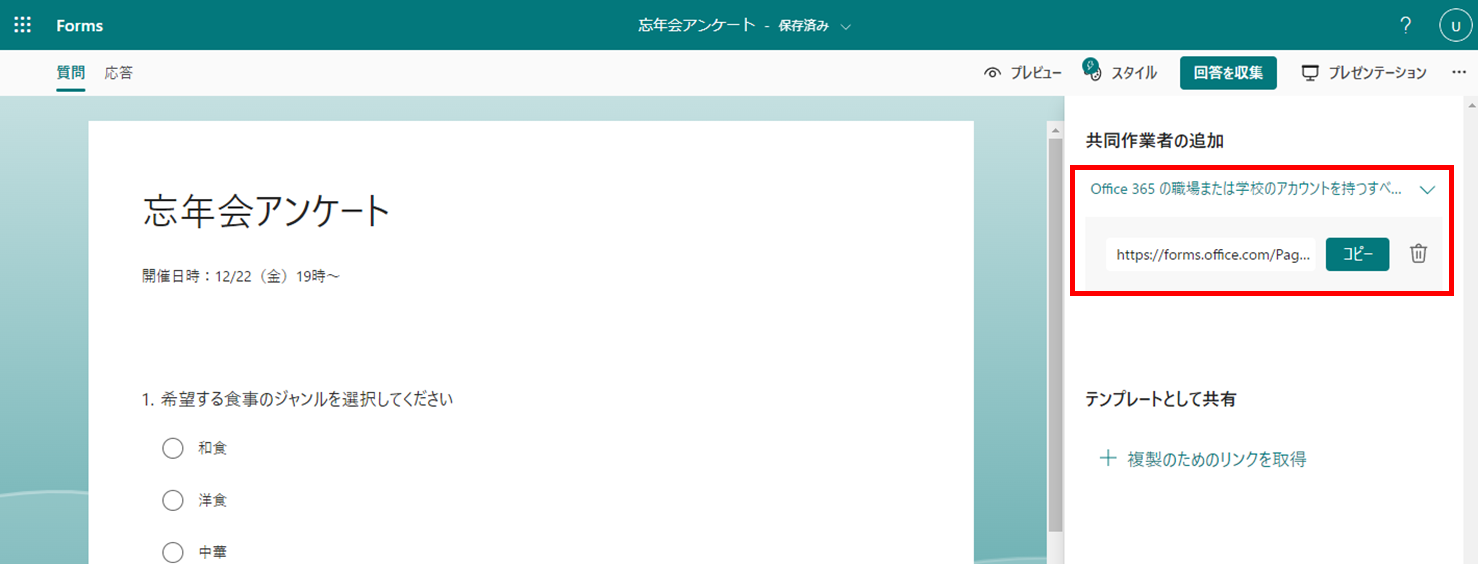This screenshot has height=564, width=1478.
Task: Switch to the 質問 tab
Action: tap(70, 73)
